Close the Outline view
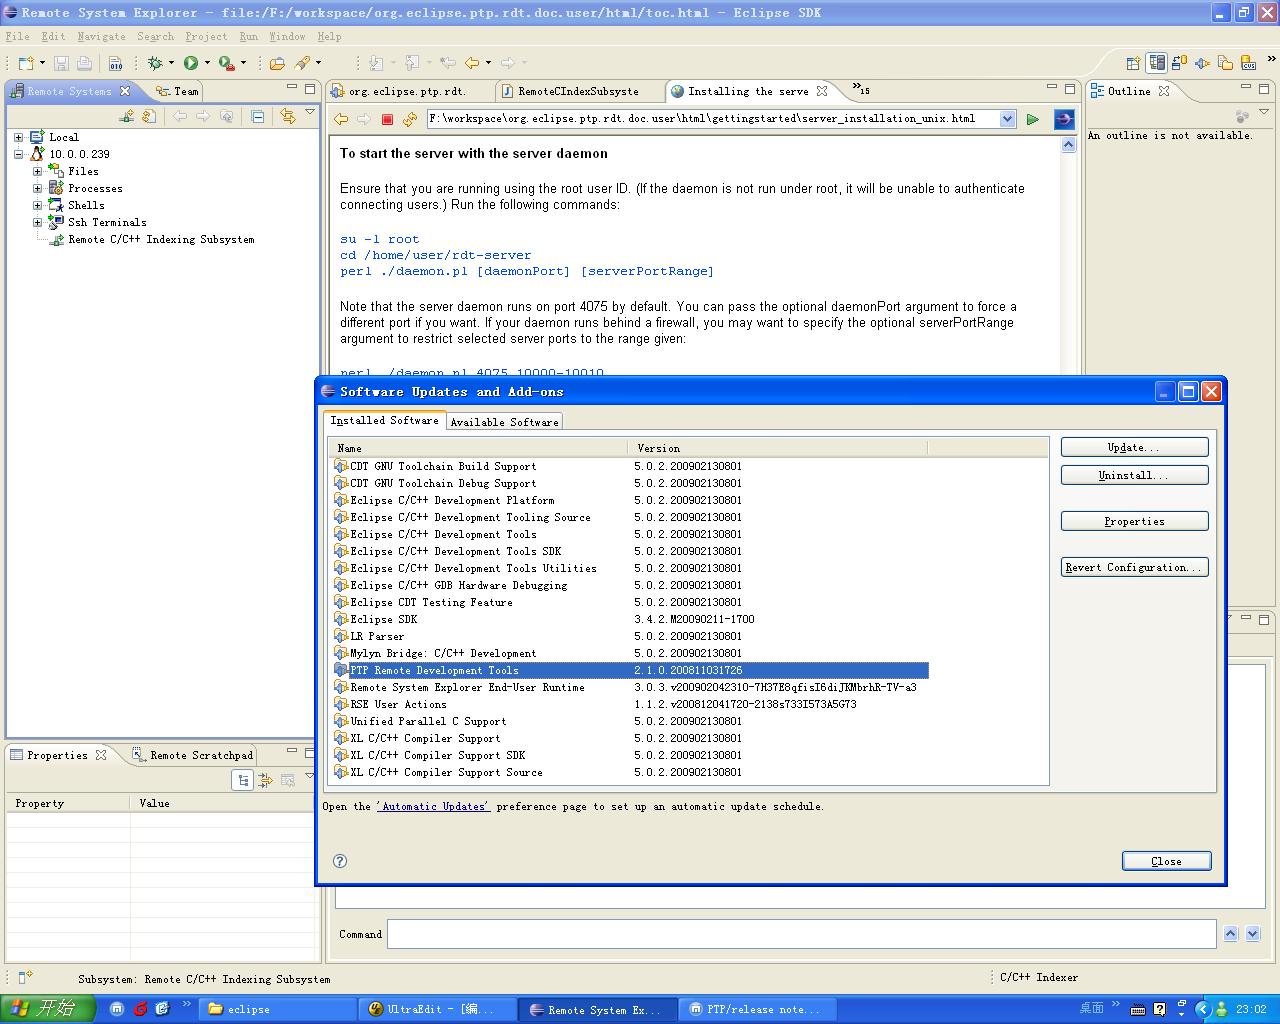The width and height of the screenshot is (1280, 1024). pos(1164,91)
